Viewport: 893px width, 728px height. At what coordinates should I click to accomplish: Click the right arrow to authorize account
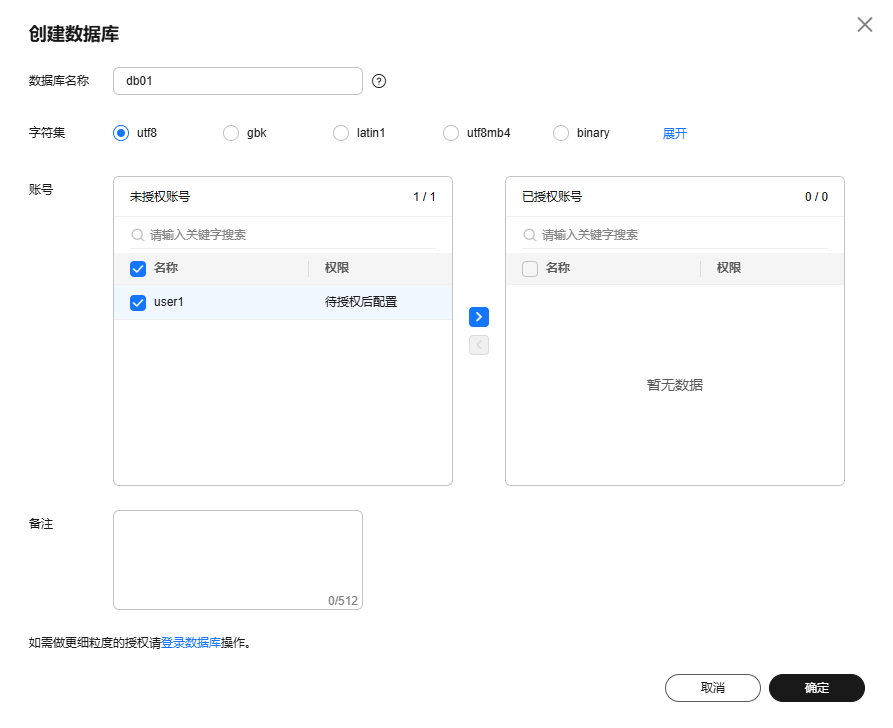(479, 317)
